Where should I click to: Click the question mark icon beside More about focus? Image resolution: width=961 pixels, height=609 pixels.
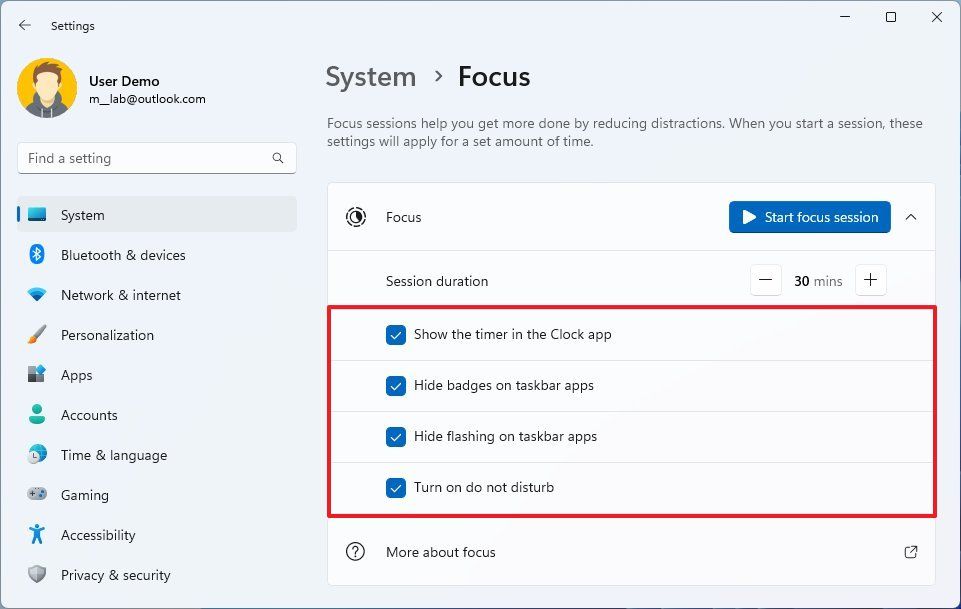point(356,552)
